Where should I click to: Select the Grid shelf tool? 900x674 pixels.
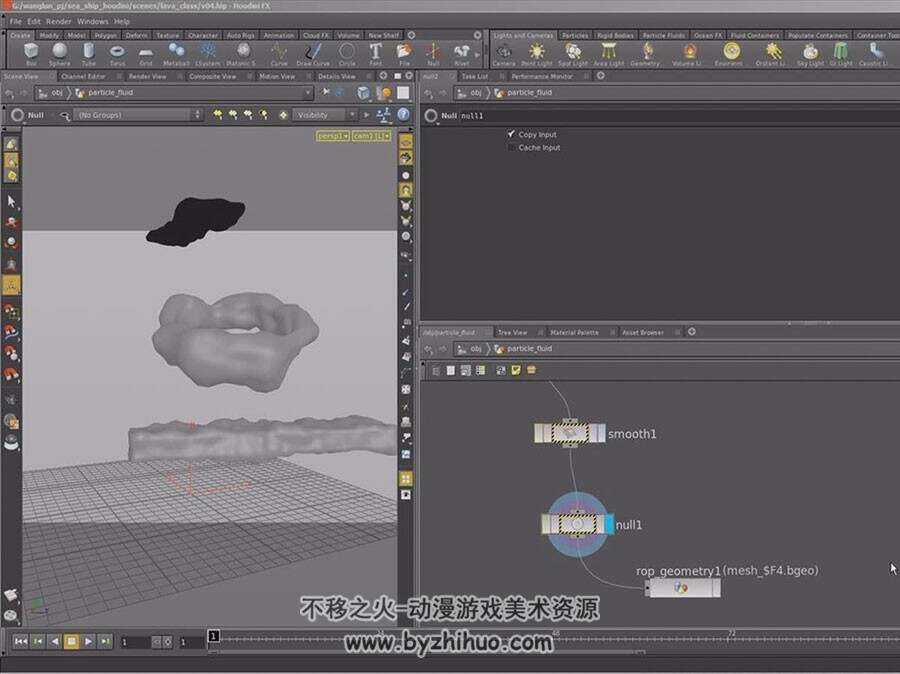coord(146,55)
